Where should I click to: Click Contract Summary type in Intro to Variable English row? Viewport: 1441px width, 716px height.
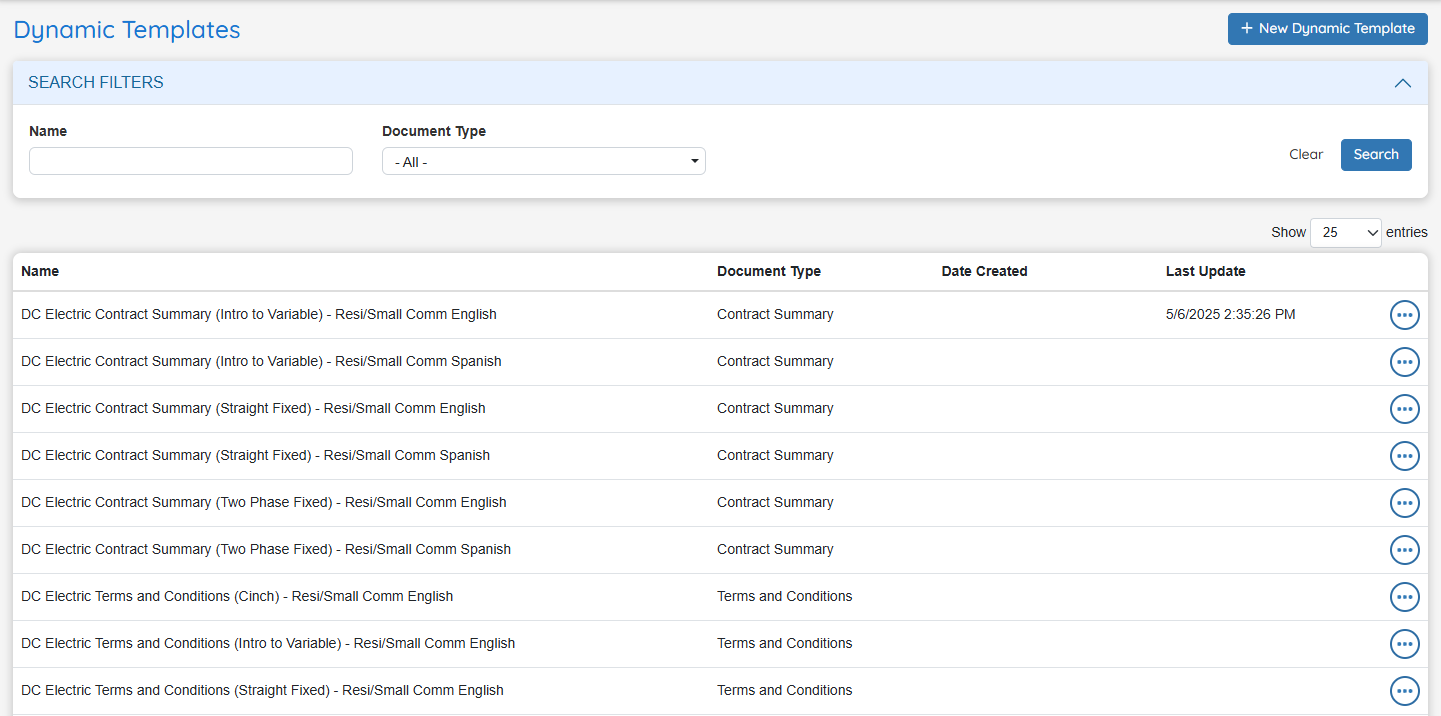(775, 314)
